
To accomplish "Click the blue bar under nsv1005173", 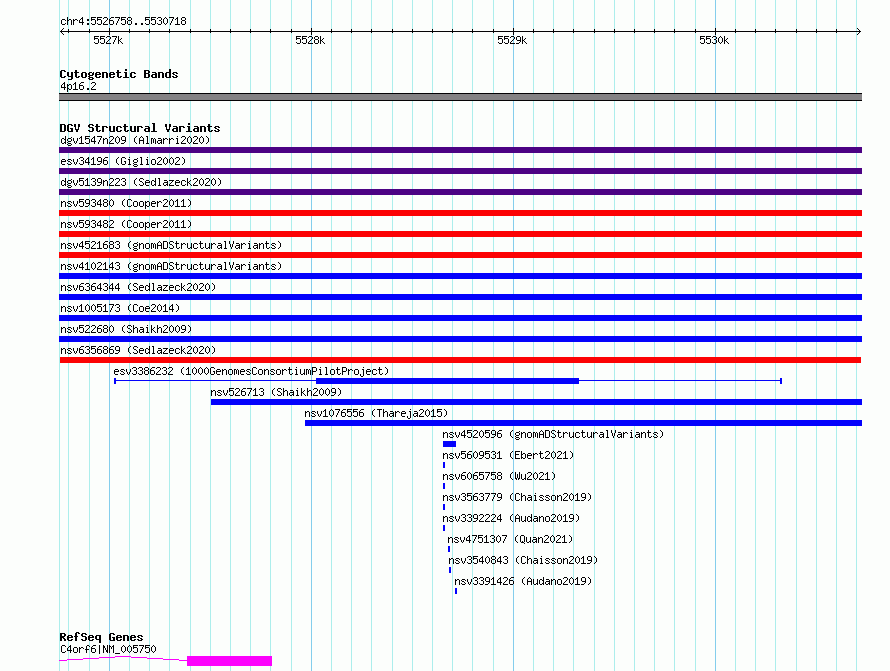I will point(460,318).
